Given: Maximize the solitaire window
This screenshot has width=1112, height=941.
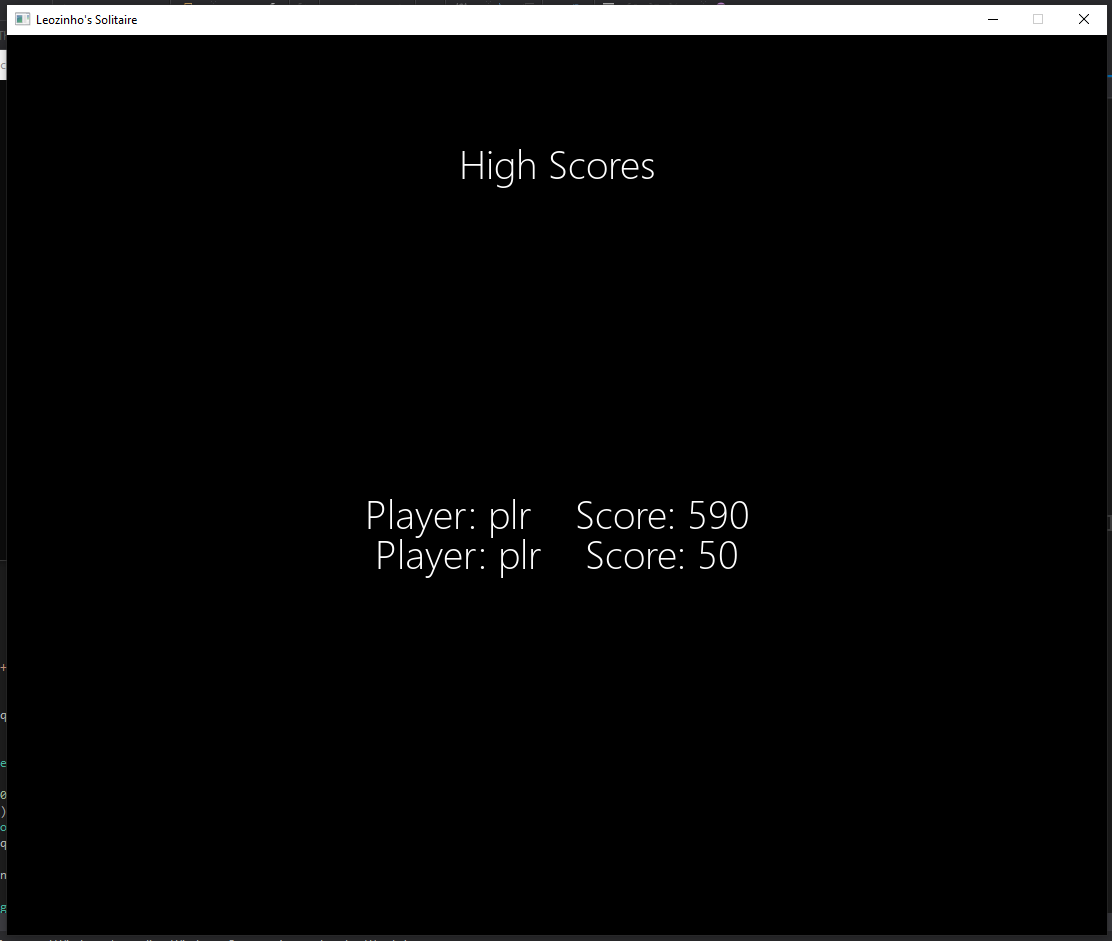Looking at the screenshot, I should click(x=1038, y=19).
